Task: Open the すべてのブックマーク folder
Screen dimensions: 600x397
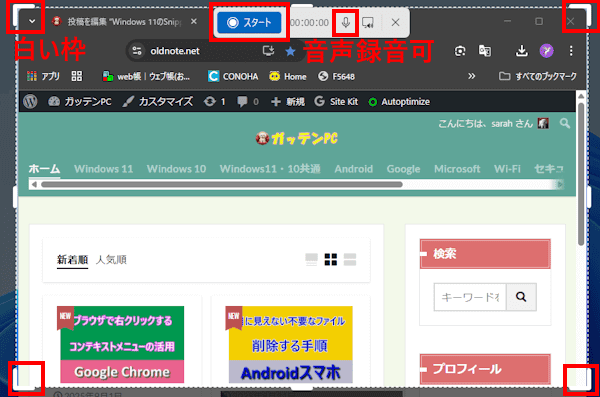Action: point(538,76)
